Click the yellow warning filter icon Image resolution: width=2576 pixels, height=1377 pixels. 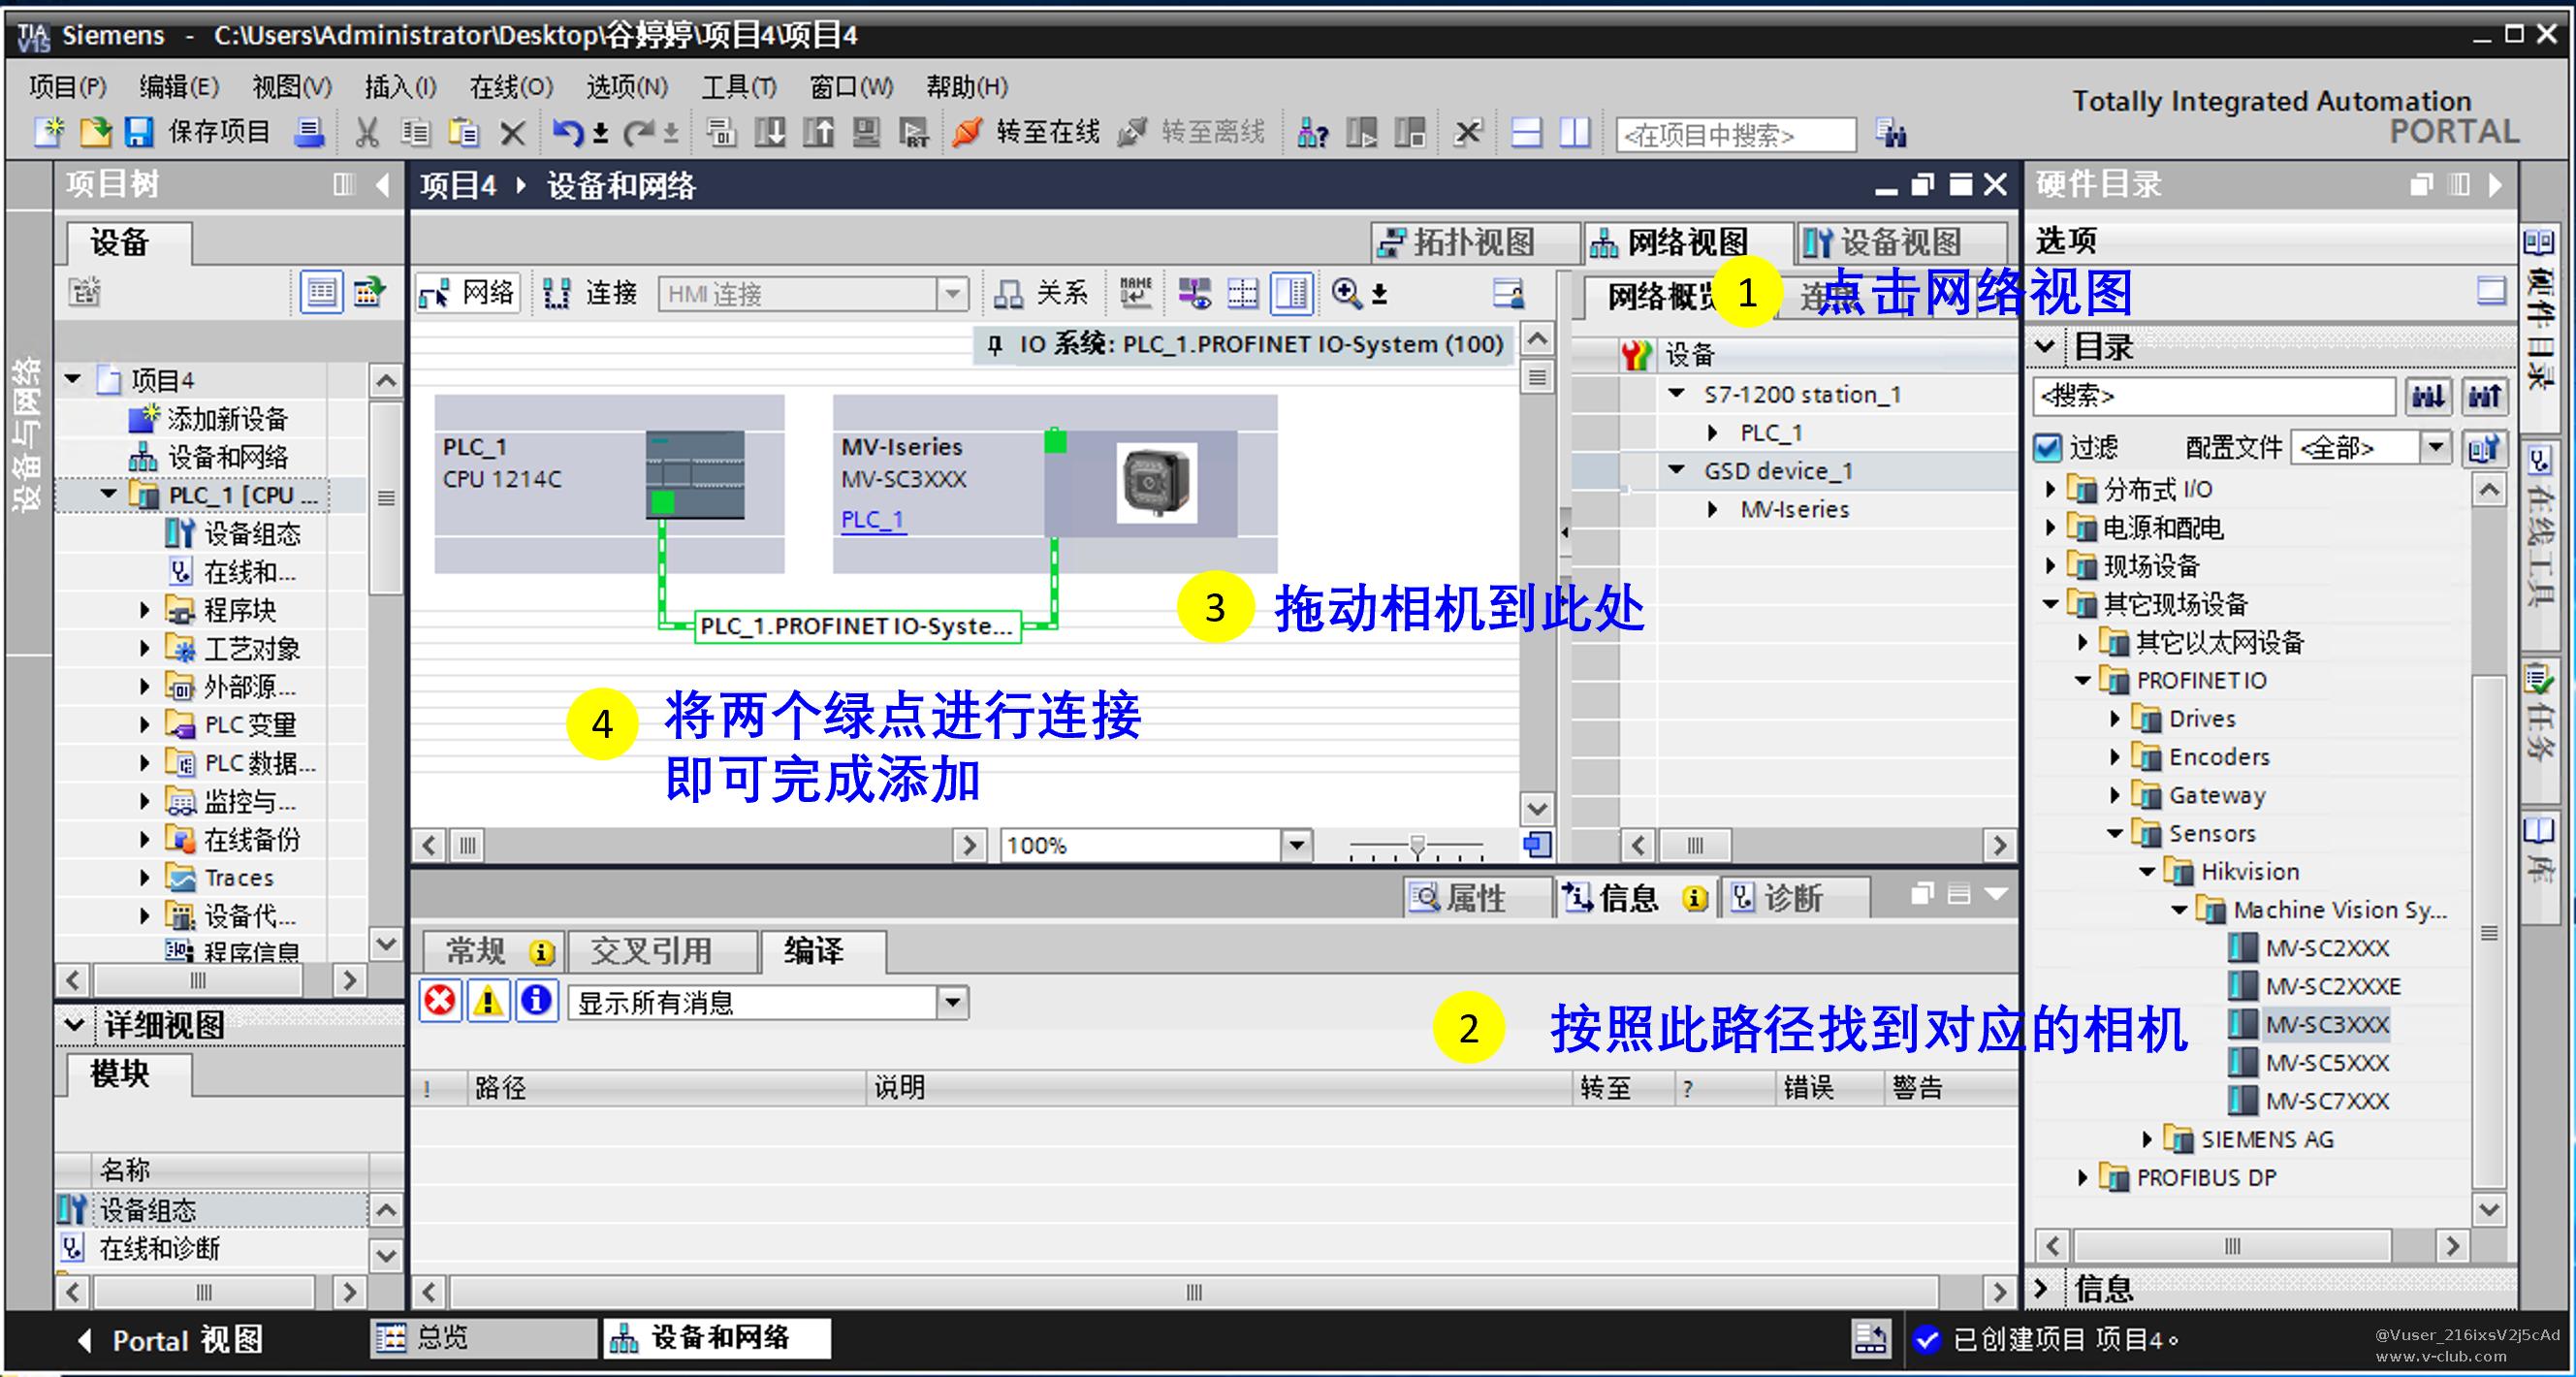[x=488, y=1001]
